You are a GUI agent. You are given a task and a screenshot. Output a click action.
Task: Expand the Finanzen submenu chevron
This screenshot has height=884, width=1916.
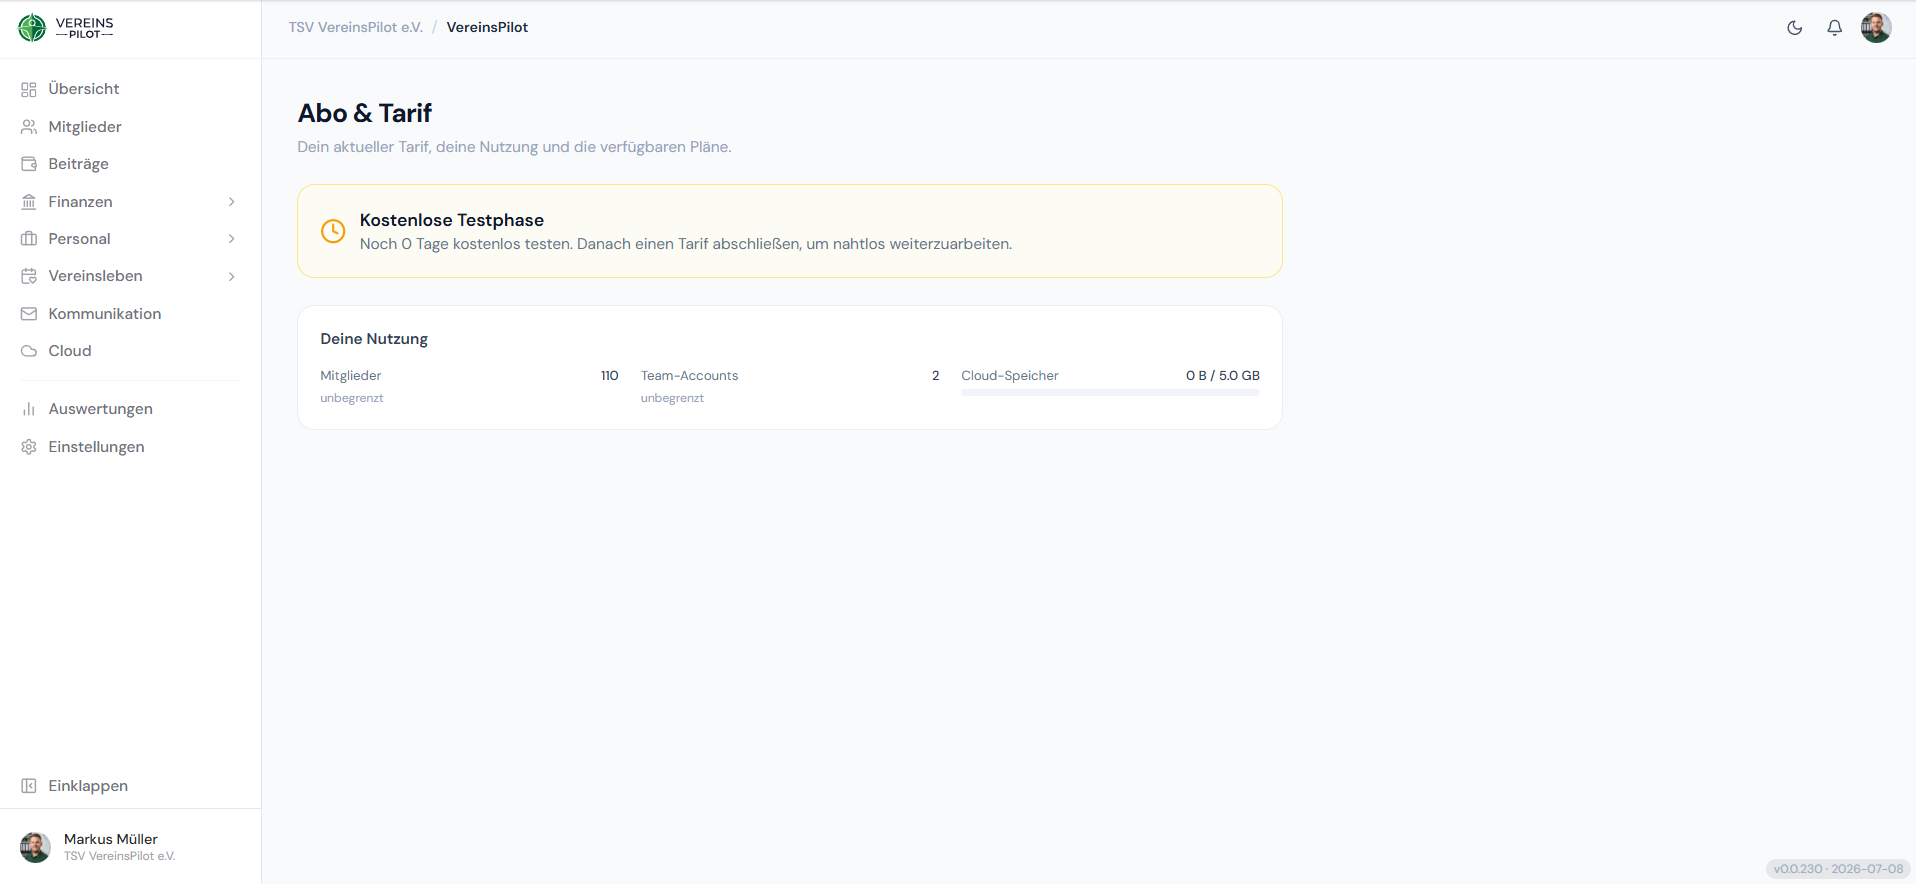(x=232, y=202)
